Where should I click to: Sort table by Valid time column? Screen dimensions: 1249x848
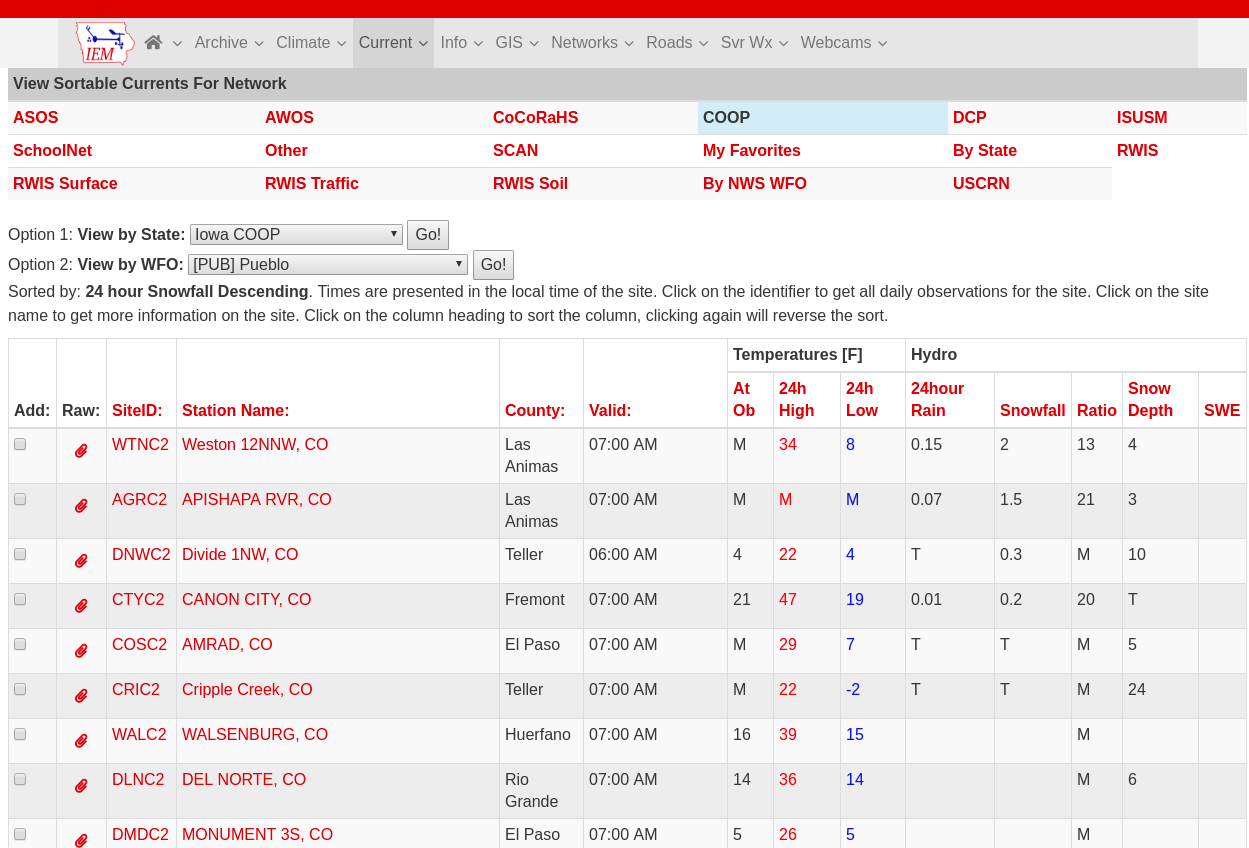coord(610,410)
